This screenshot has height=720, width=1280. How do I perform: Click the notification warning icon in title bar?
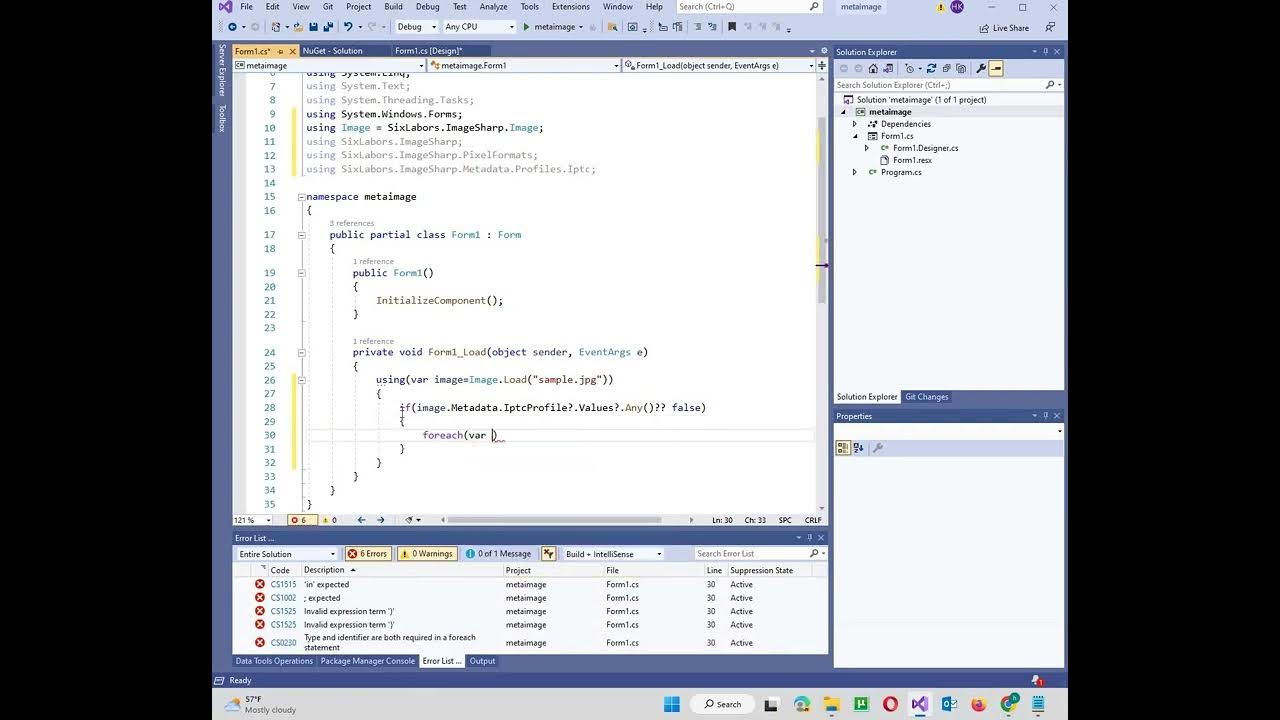click(941, 7)
